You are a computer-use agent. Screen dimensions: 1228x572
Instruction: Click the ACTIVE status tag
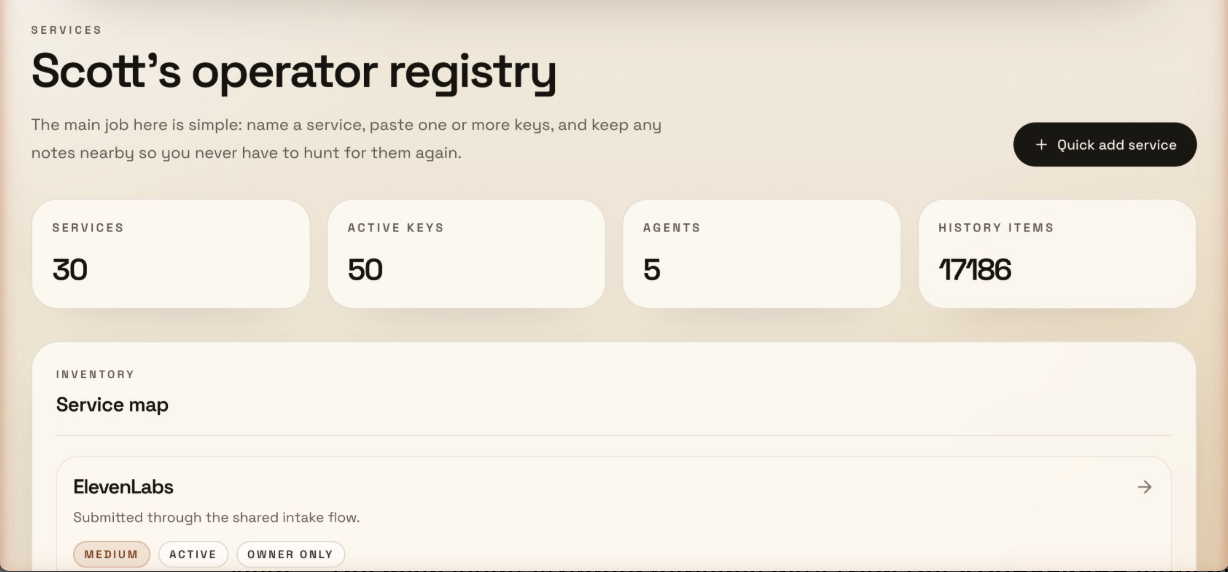coord(193,554)
